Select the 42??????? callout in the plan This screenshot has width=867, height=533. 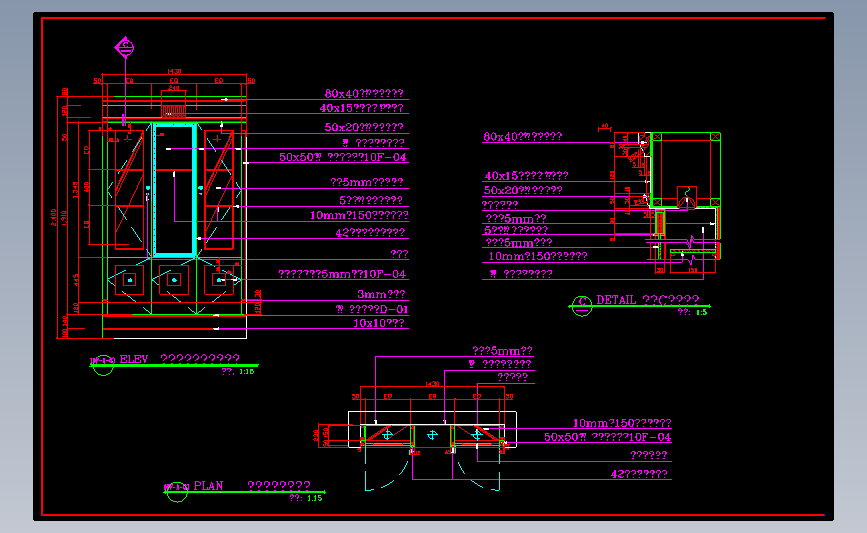(639, 474)
